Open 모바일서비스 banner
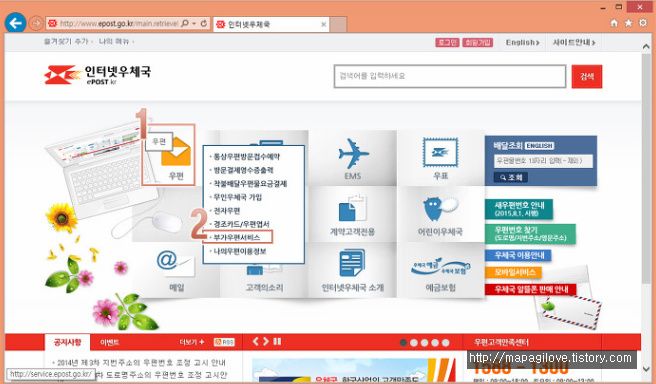The width and height of the screenshot is (656, 384). click(x=513, y=272)
